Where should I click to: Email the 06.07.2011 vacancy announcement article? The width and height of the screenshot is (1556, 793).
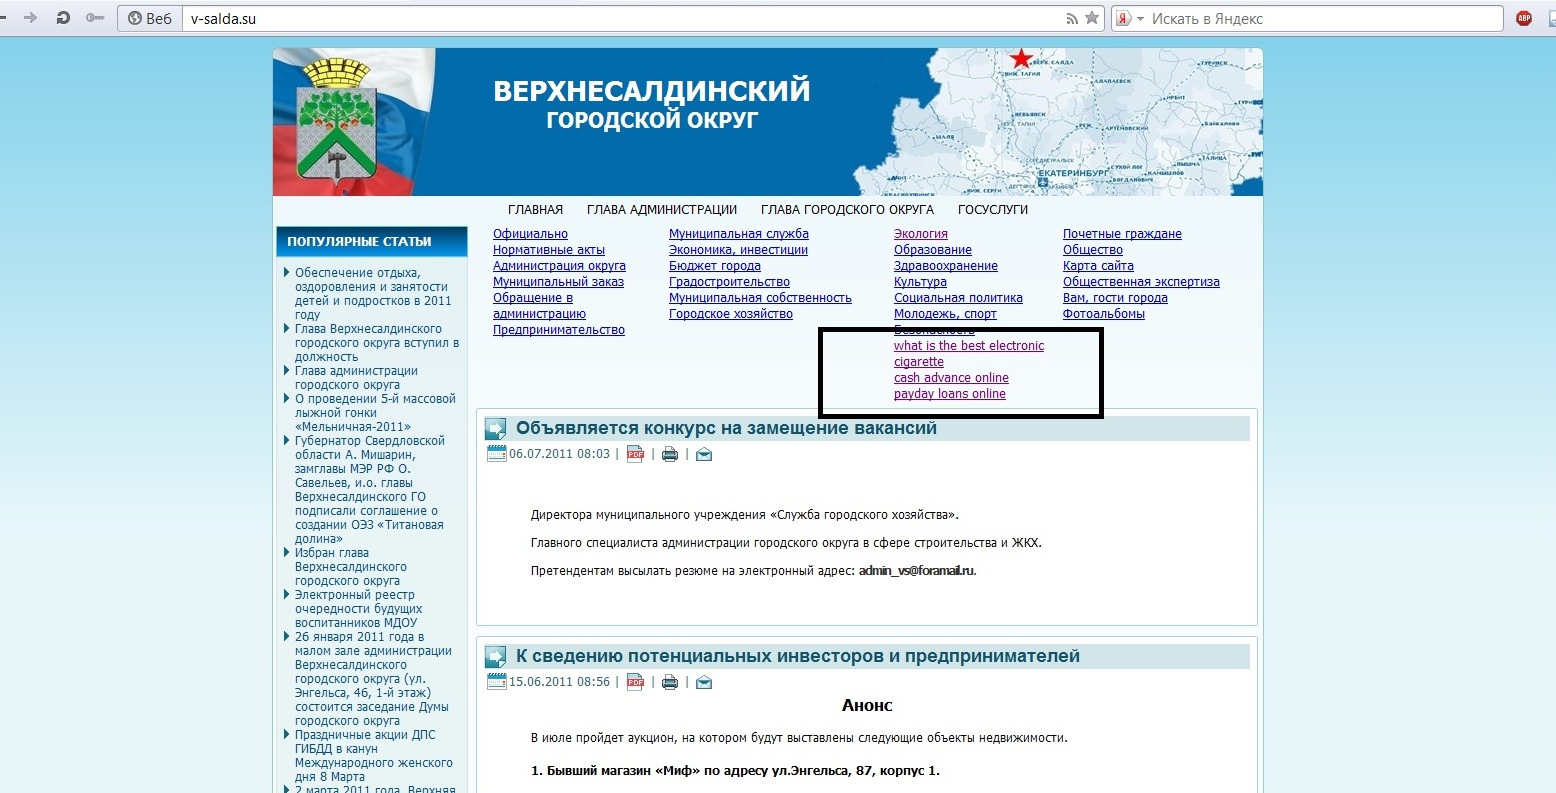coord(704,454)
